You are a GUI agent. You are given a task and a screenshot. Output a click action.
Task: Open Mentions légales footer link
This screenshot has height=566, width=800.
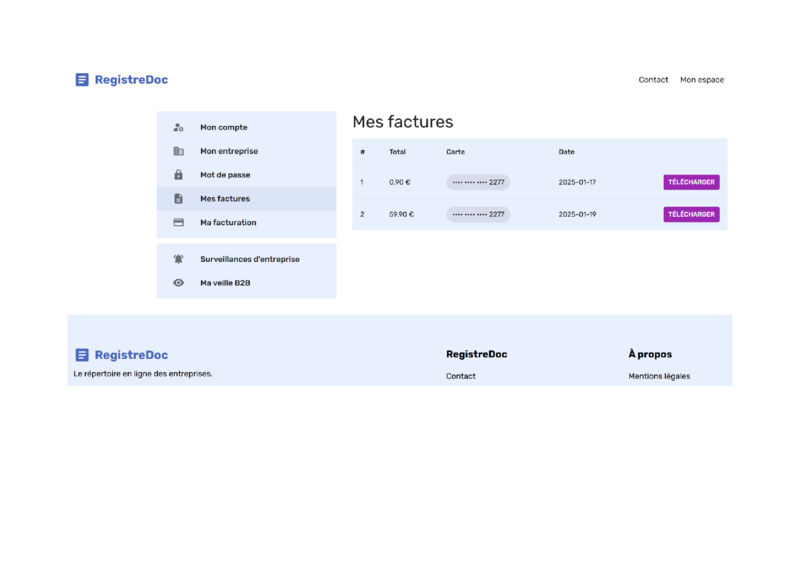pyautogui.click(x=659, y=376)
